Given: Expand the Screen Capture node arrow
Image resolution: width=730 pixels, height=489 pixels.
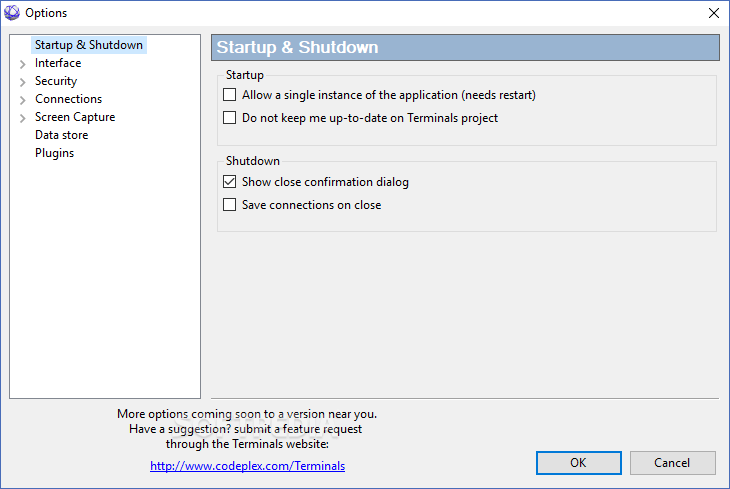Looking at the screenshot, I should 22,118.
